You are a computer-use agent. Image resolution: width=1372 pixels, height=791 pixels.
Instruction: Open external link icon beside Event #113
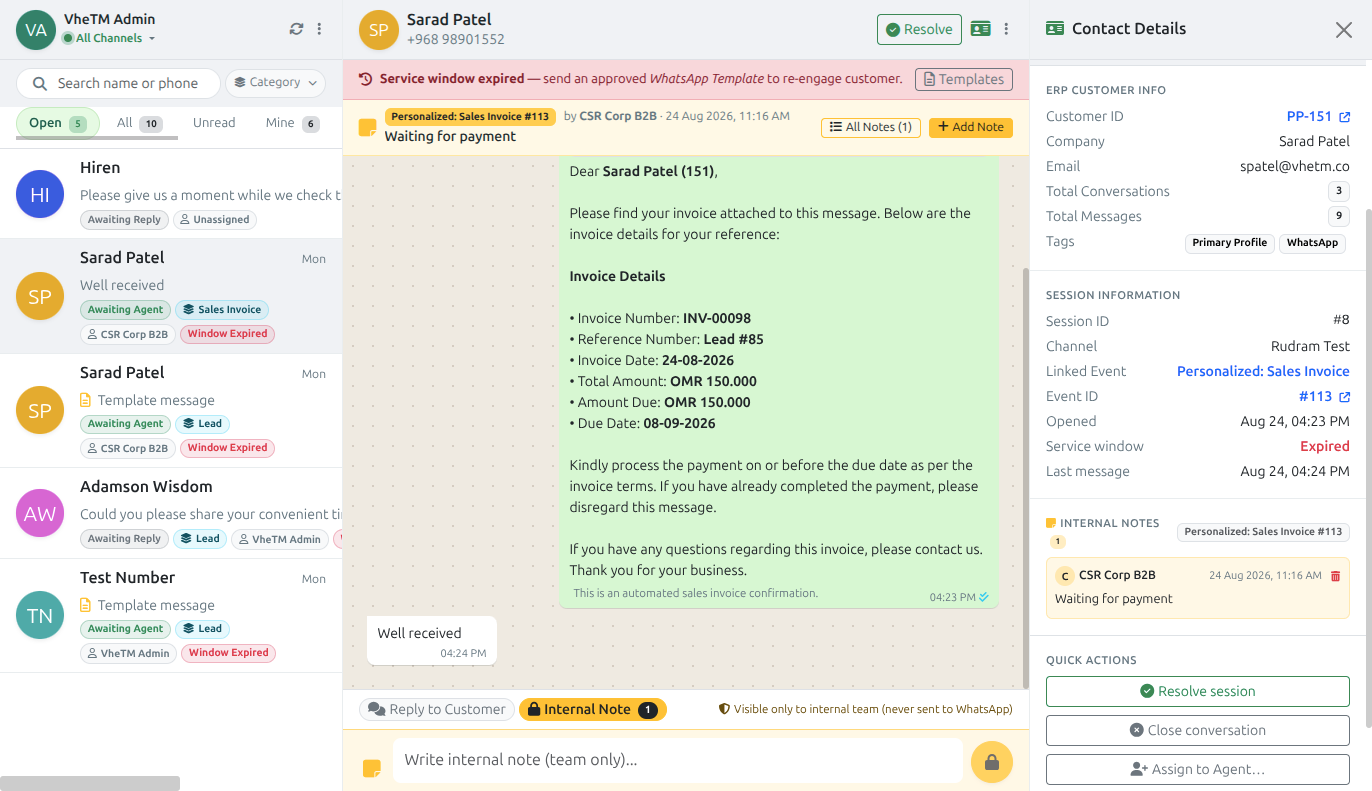[x=1345, y=397]
